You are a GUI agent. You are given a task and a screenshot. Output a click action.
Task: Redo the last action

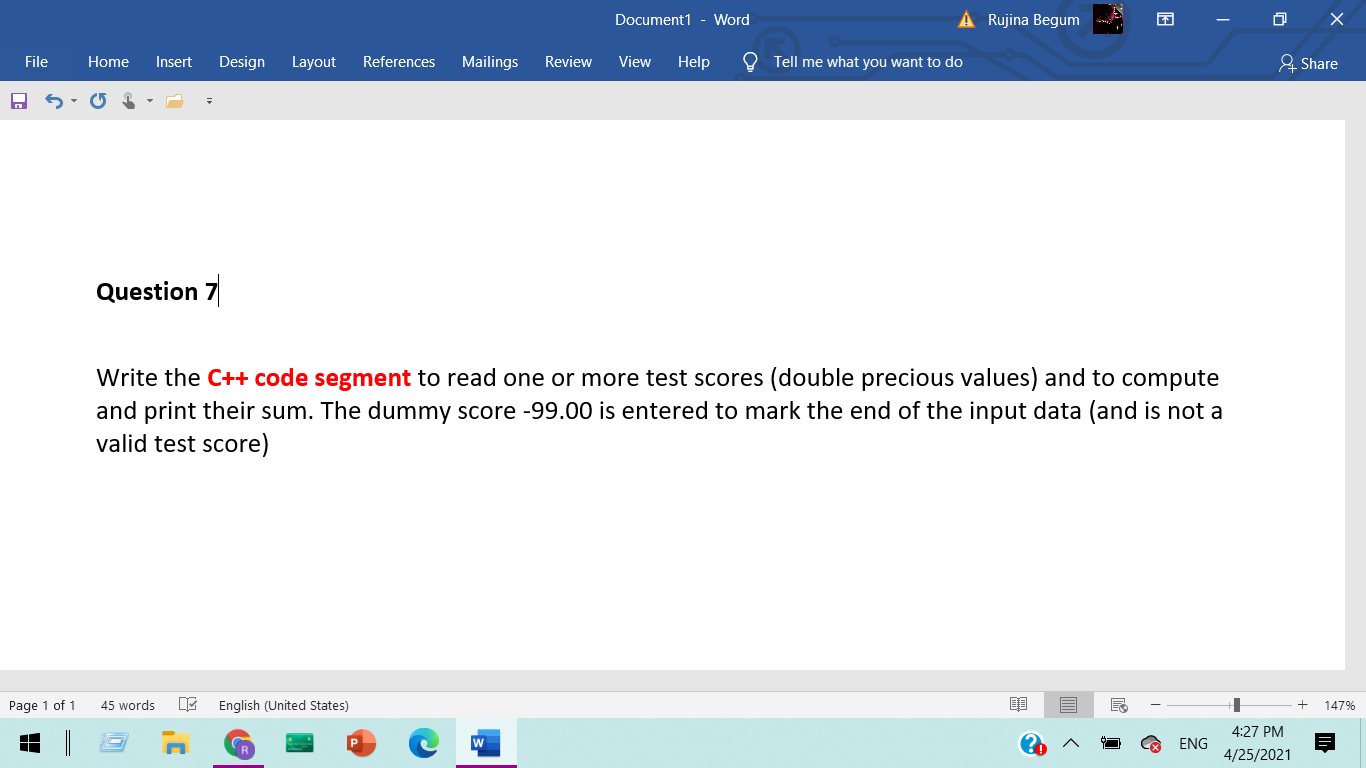97,100
